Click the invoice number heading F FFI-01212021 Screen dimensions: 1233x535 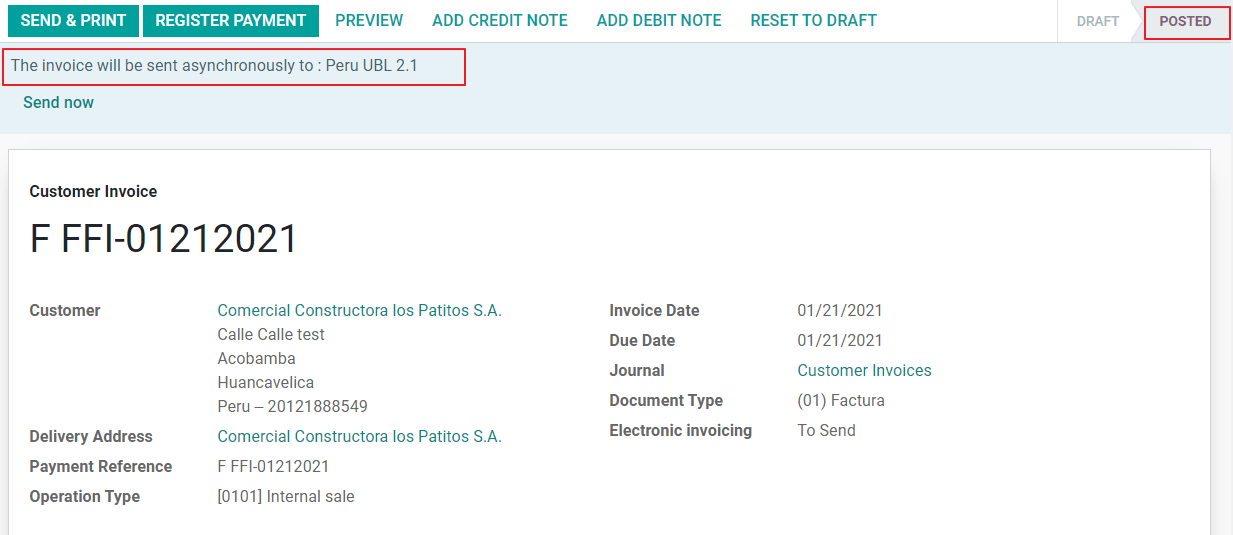[164, 240]
